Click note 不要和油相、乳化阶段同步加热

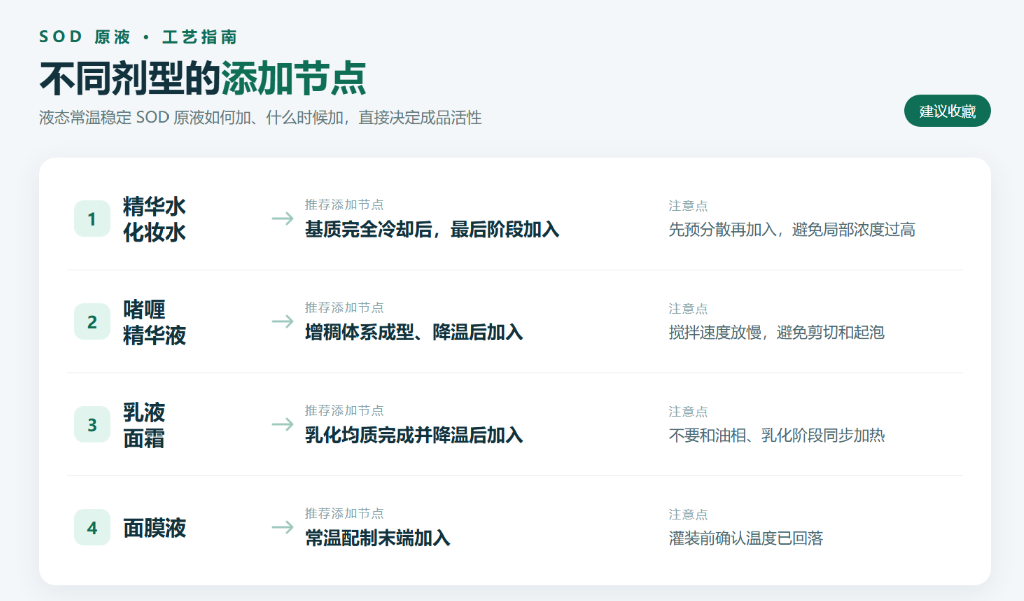(x=776, y=435)
